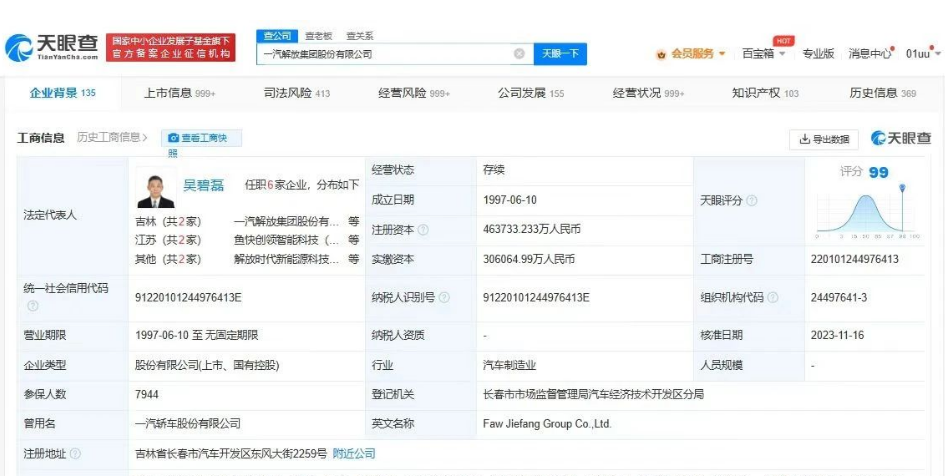Click the registered capital 463733.233万人民币
Screen dimensions: 945x476
click(532, 230)
